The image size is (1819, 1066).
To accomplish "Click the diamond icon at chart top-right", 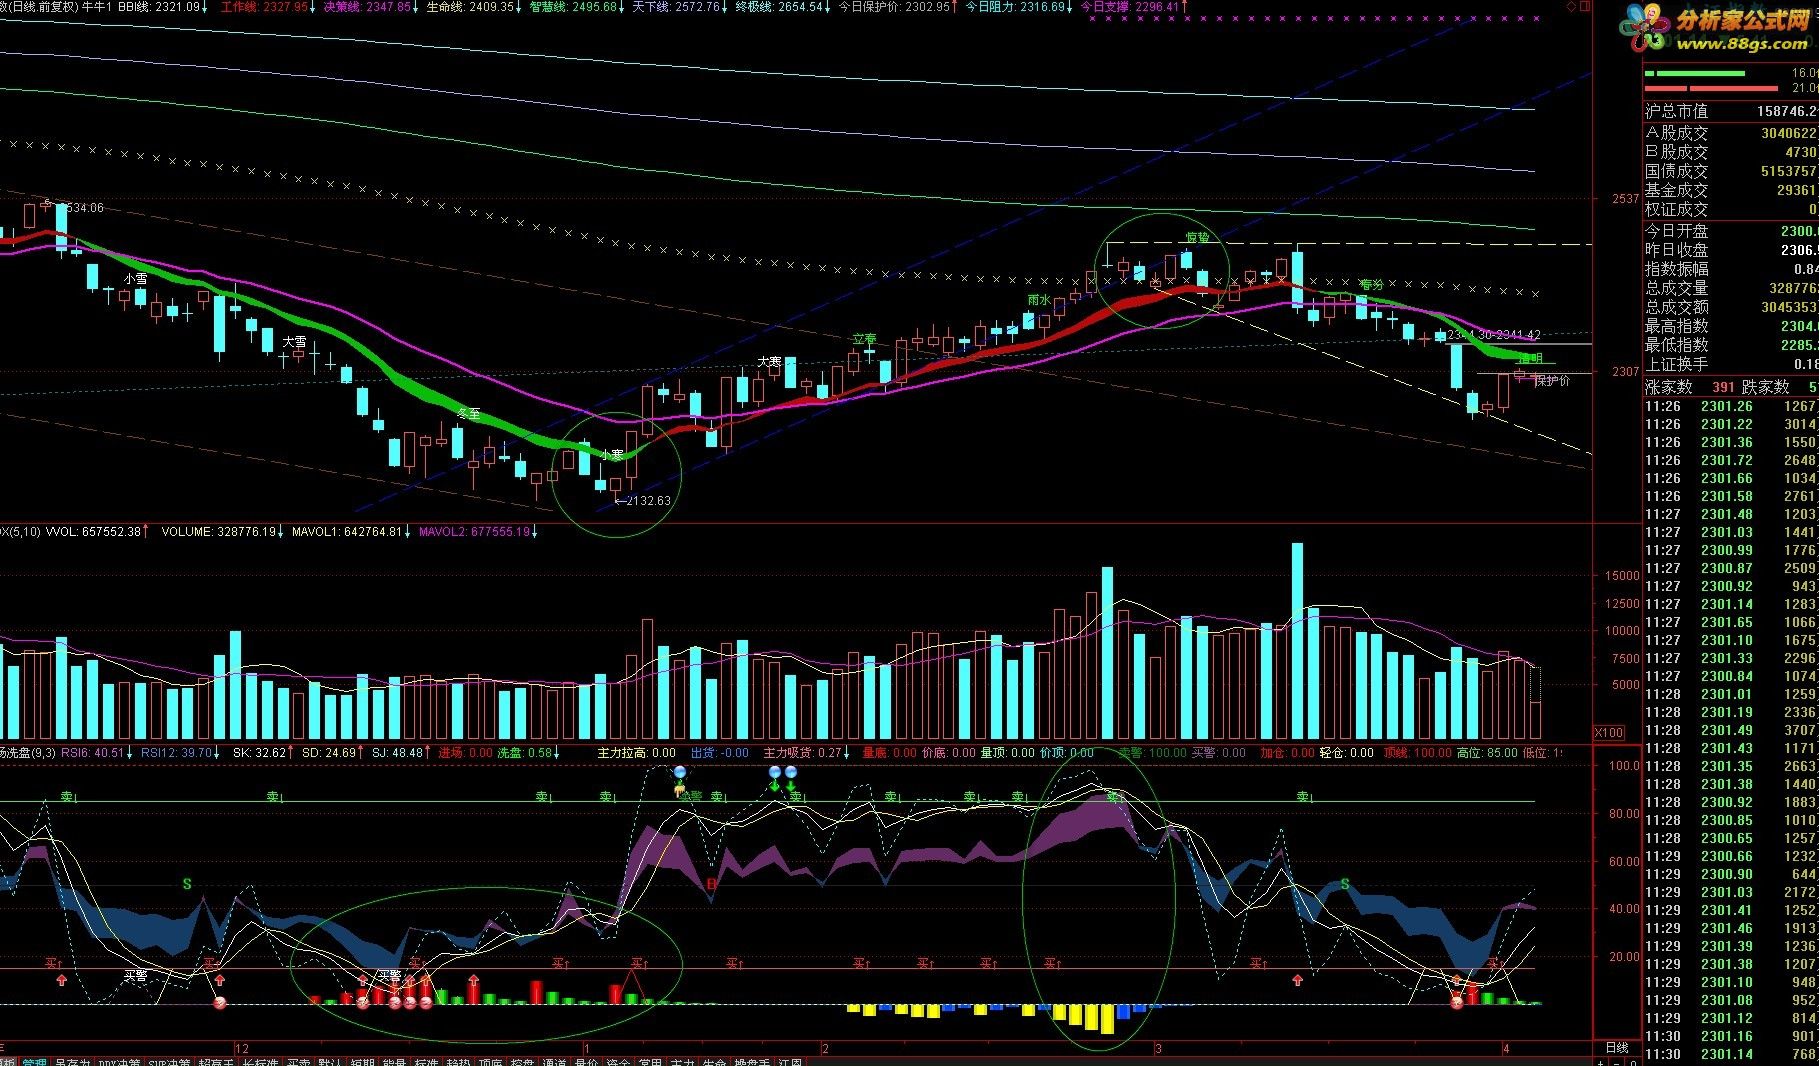I will 1571,6.
